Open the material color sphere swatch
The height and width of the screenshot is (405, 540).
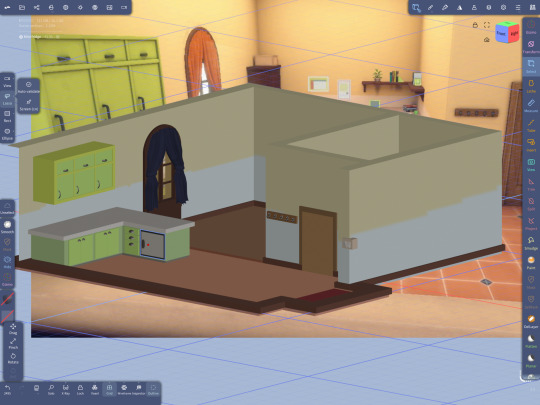point(7,299)
